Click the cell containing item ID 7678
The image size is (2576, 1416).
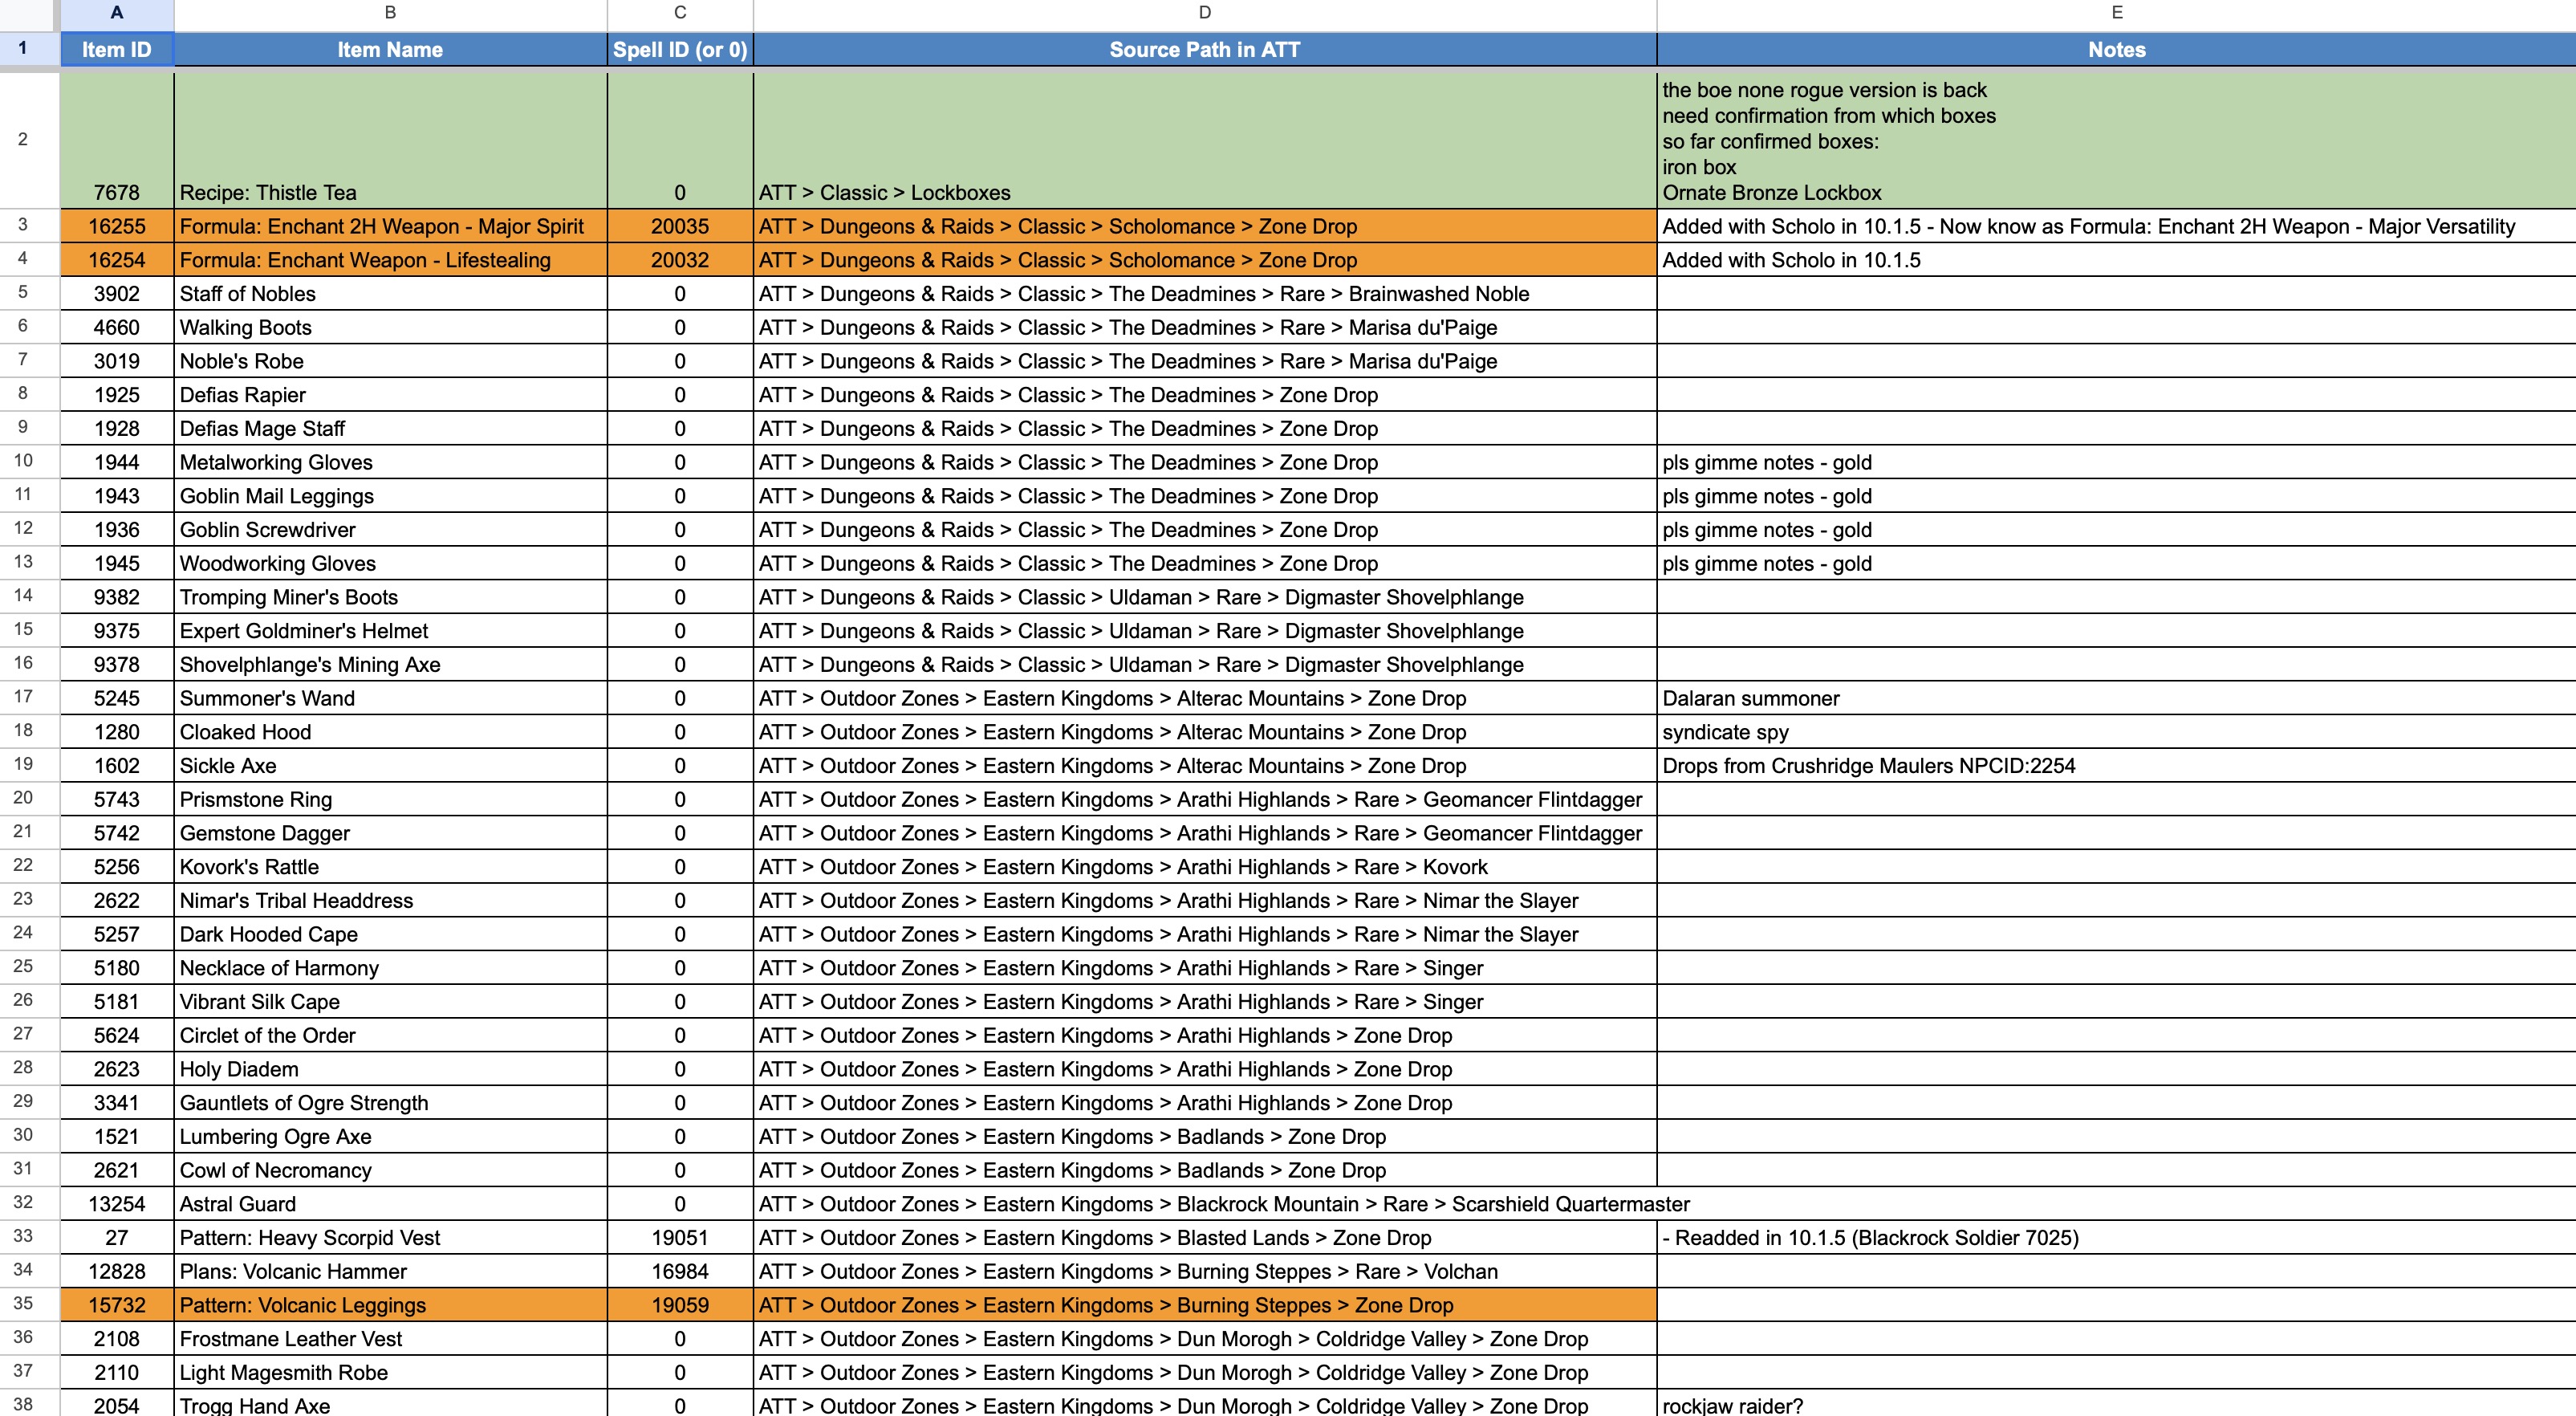coord(117,192)
